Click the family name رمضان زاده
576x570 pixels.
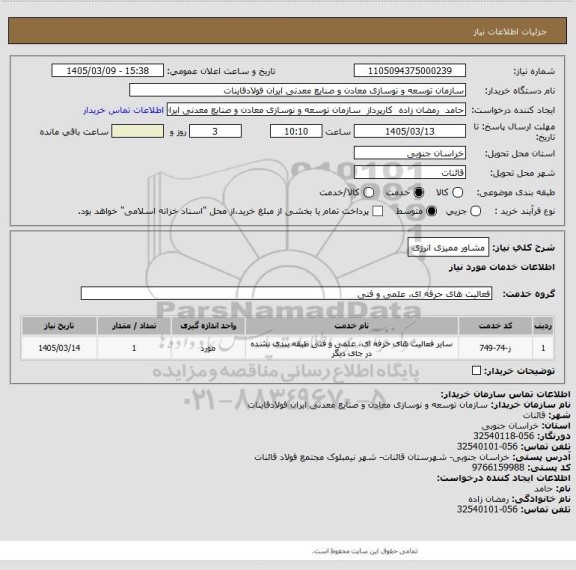tap(489, 499)
